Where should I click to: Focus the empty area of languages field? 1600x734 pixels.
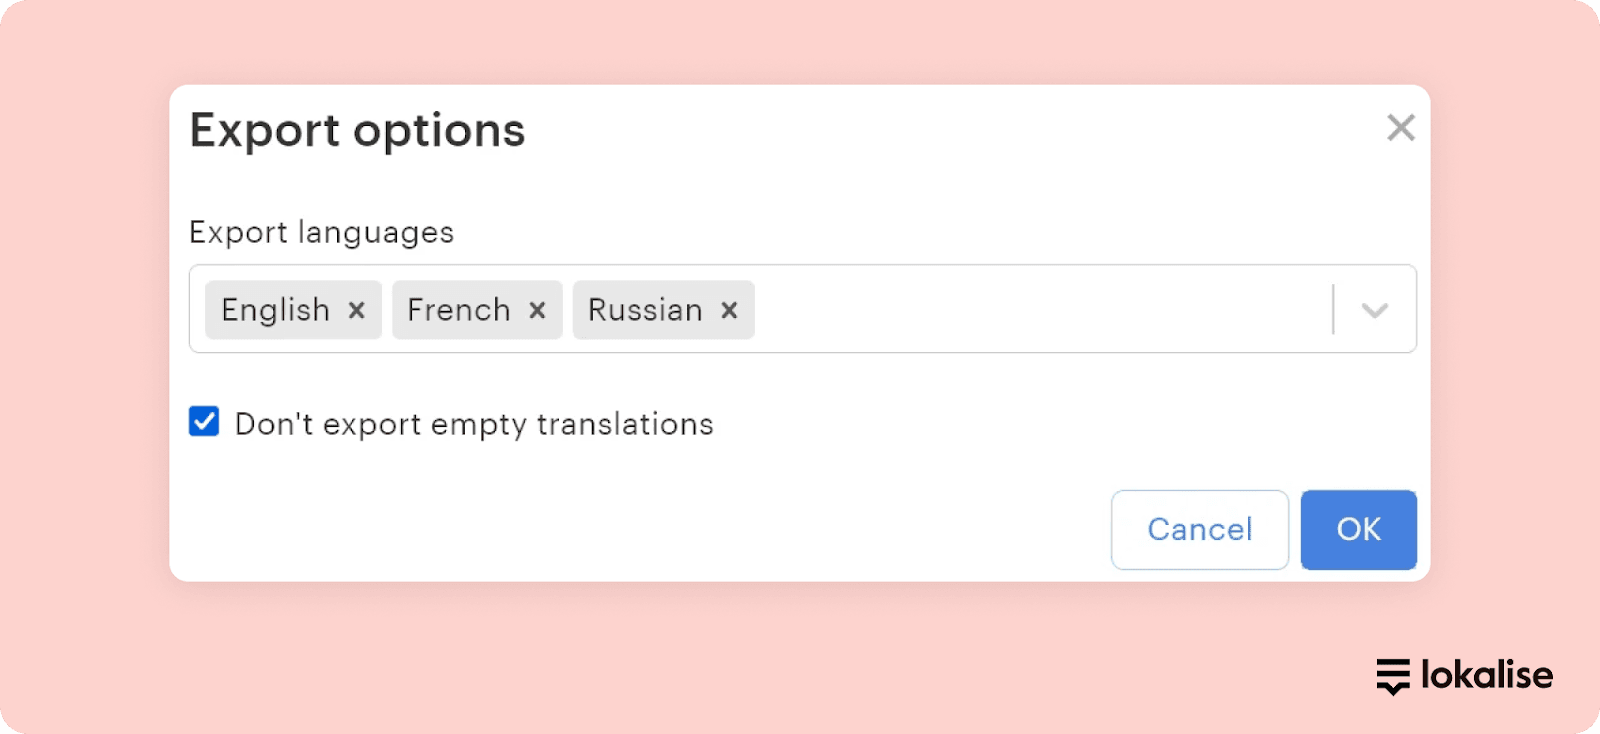click(x=1040, y=310)
